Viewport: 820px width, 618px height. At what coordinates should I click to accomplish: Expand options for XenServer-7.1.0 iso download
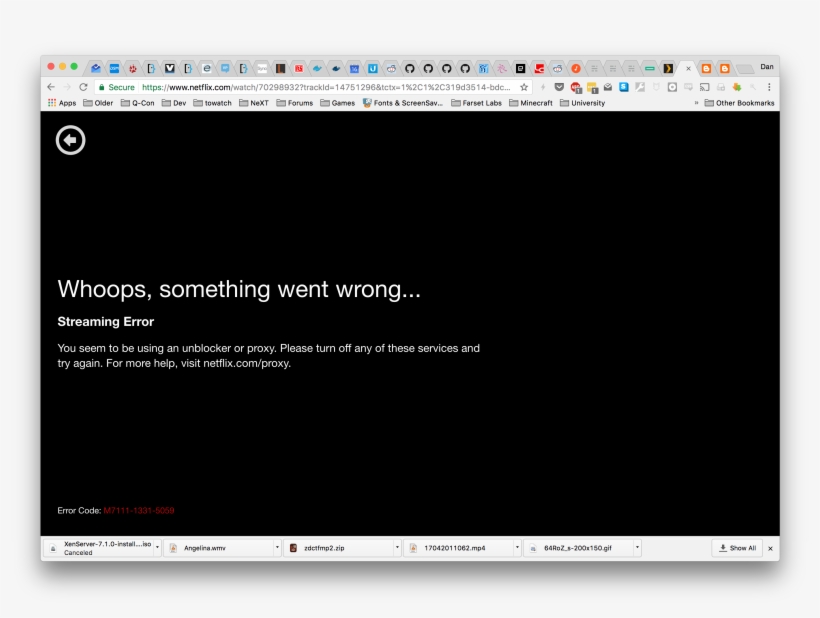click(157, 547)
